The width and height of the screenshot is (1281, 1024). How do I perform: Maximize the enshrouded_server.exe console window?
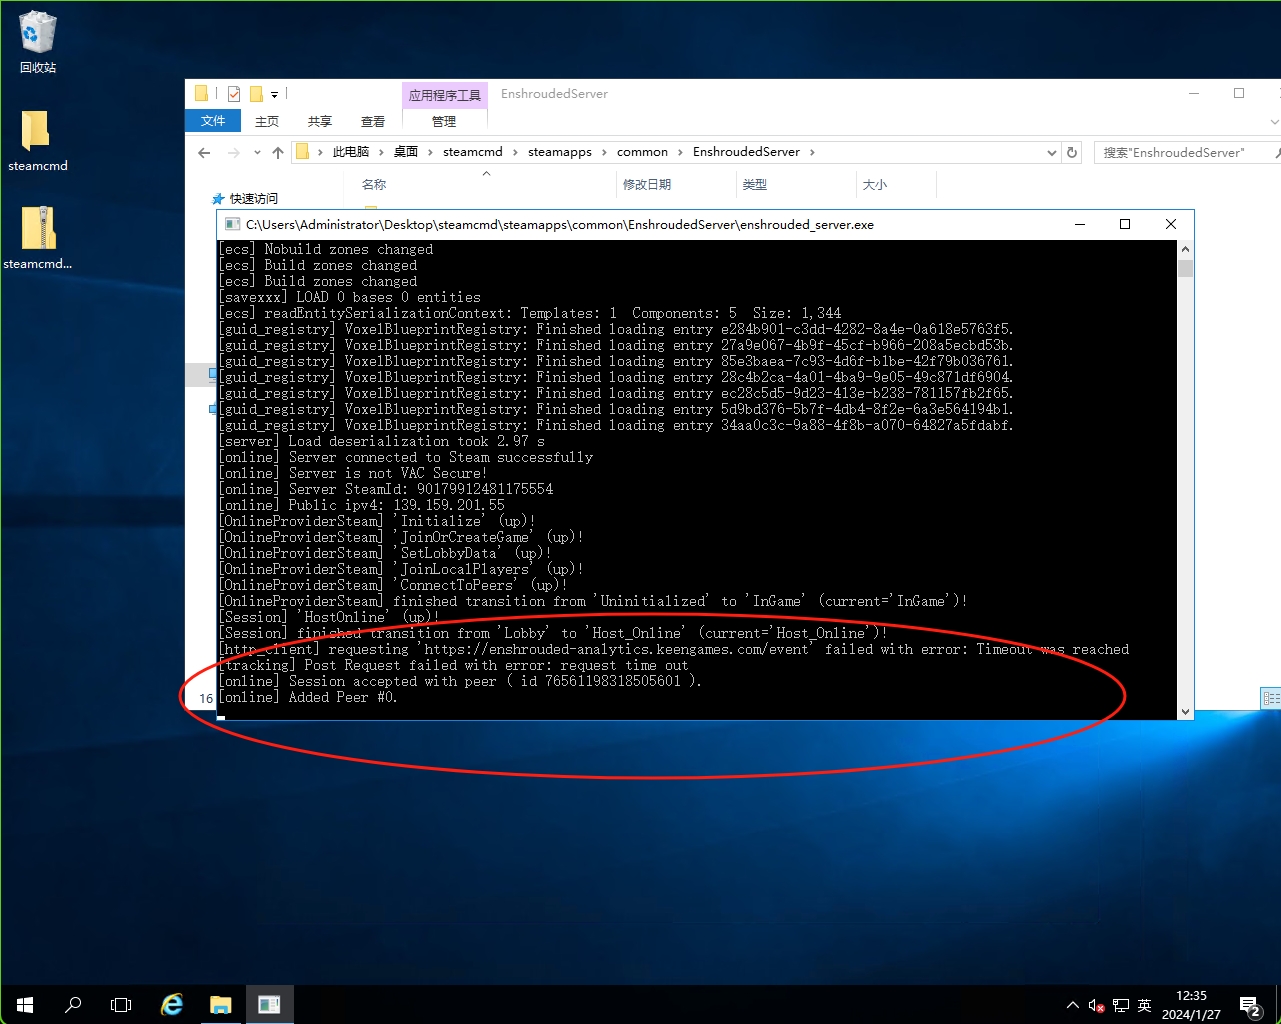[x=1125, y=224]
